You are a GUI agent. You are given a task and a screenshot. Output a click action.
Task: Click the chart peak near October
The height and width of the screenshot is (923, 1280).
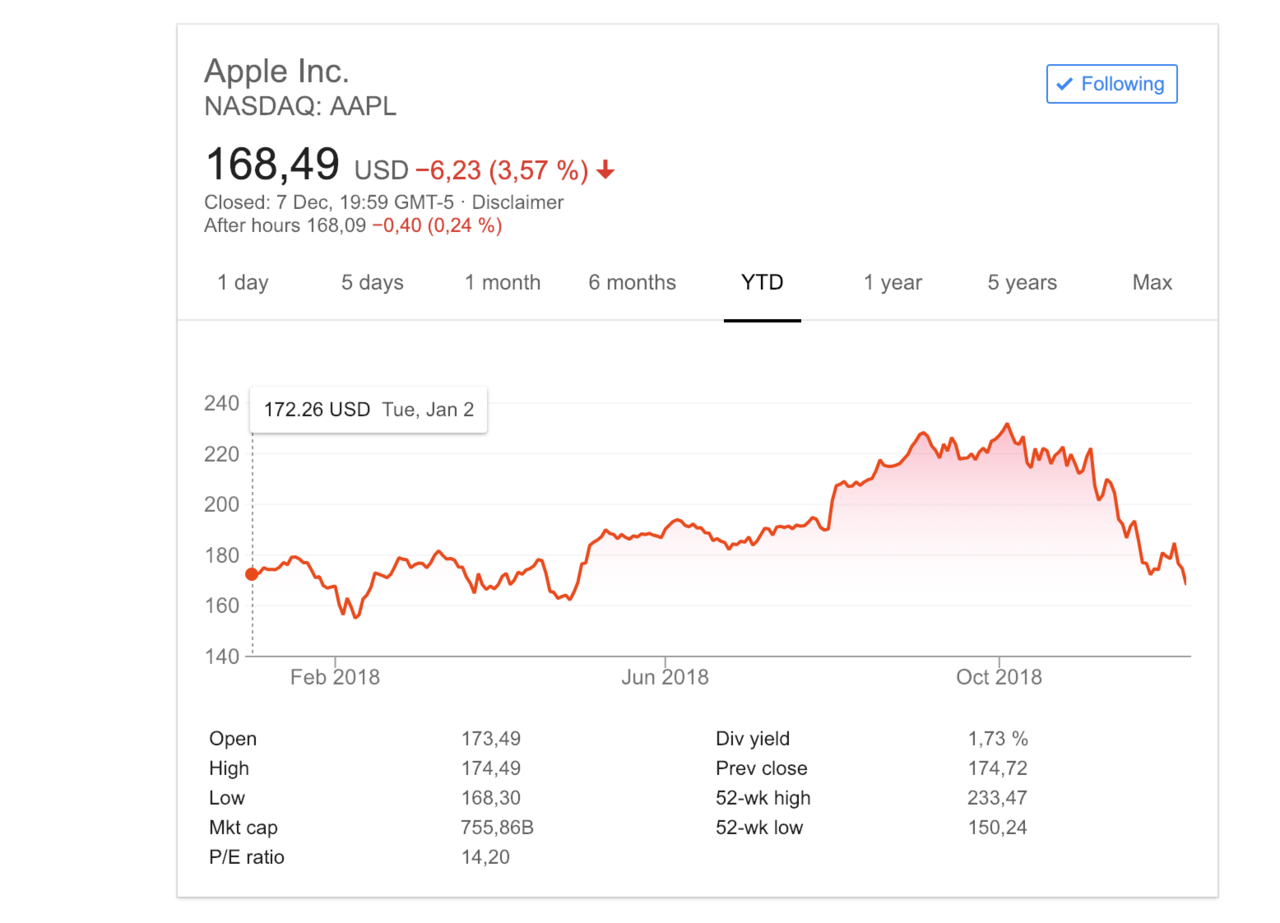click(x=1007, y=424)
